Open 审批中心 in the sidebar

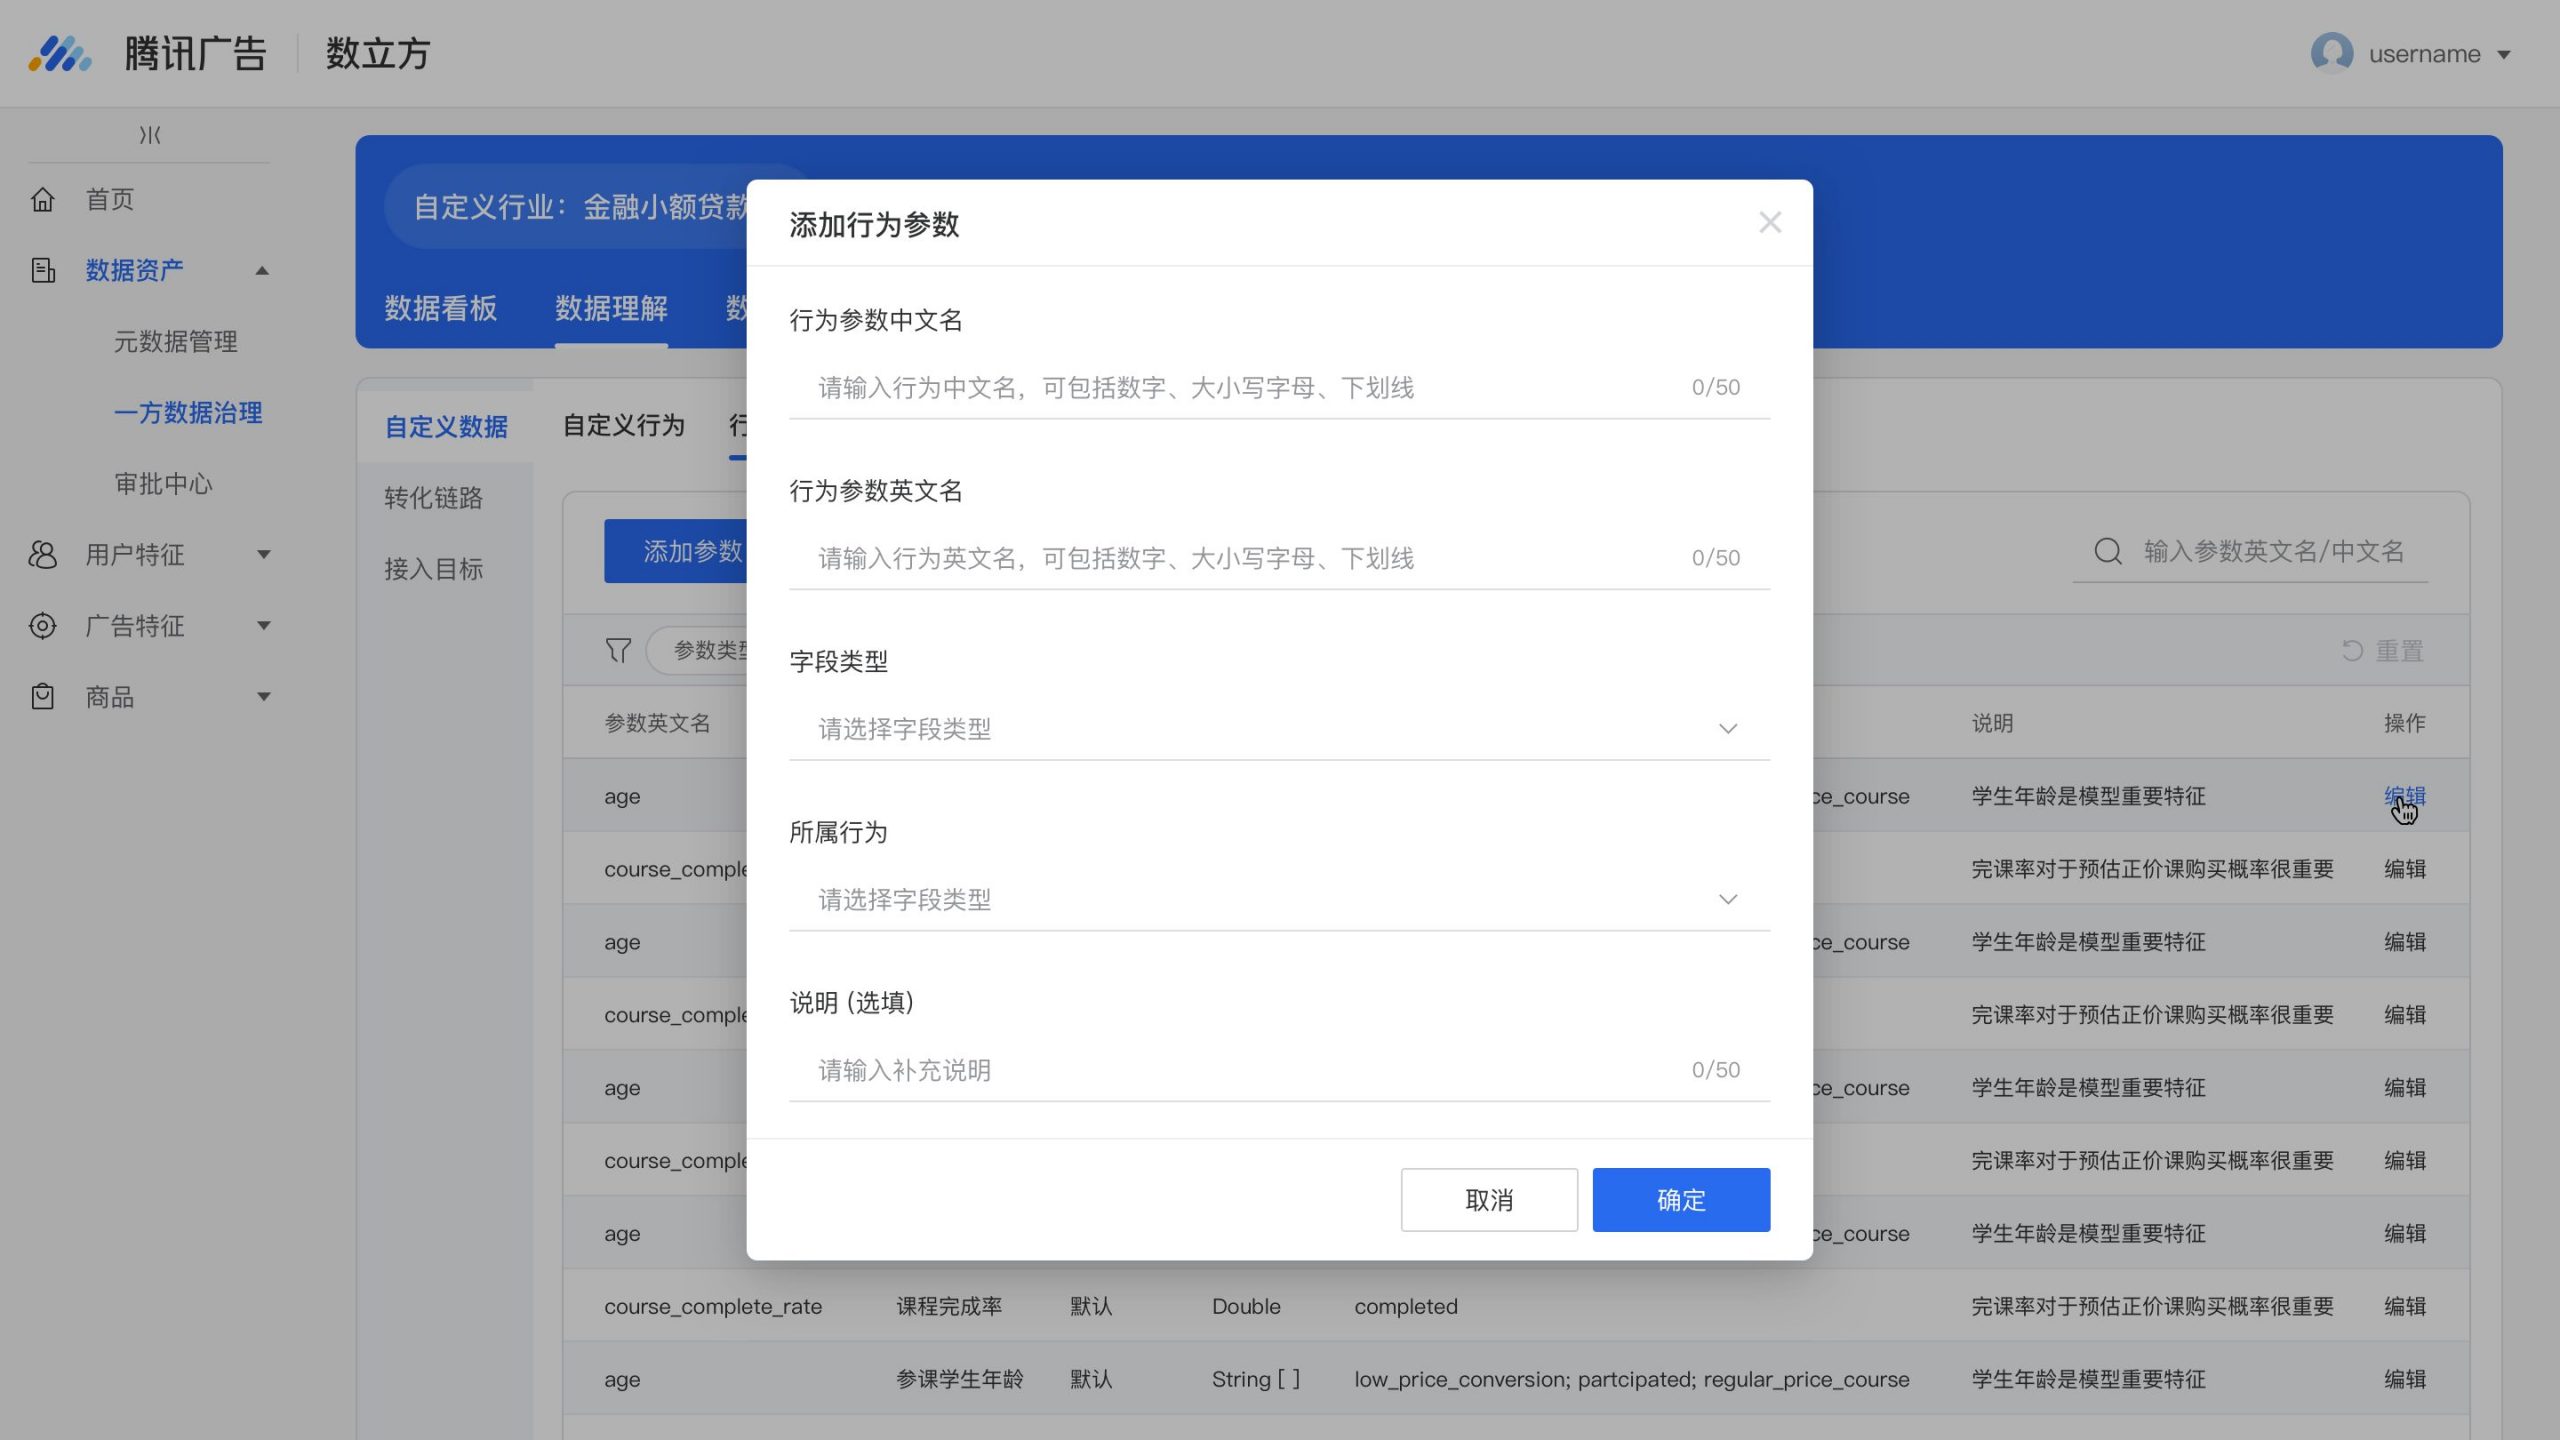[x=164, y=484]
